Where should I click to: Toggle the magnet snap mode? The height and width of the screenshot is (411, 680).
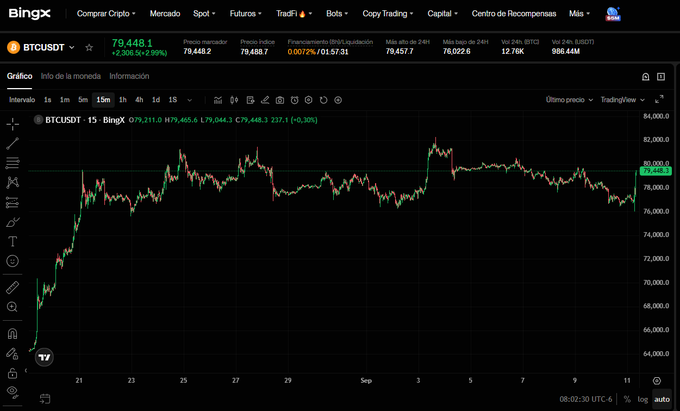click(x=13, y=334)
